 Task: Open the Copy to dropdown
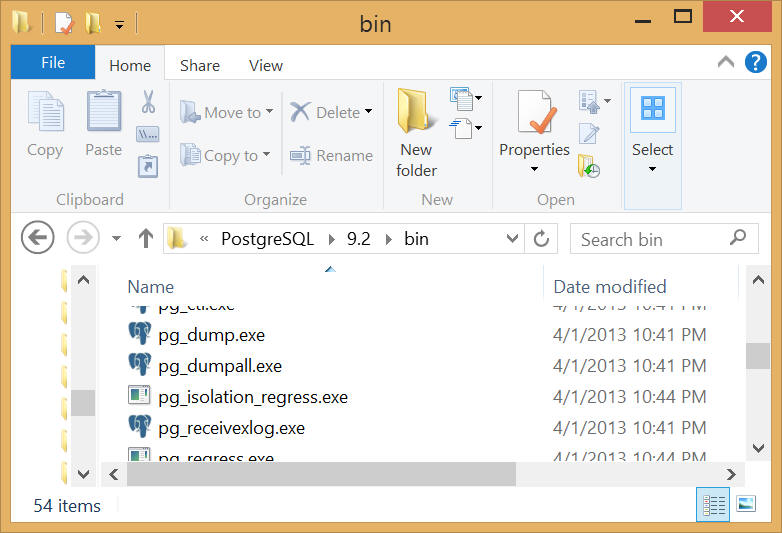click(225, 155)
